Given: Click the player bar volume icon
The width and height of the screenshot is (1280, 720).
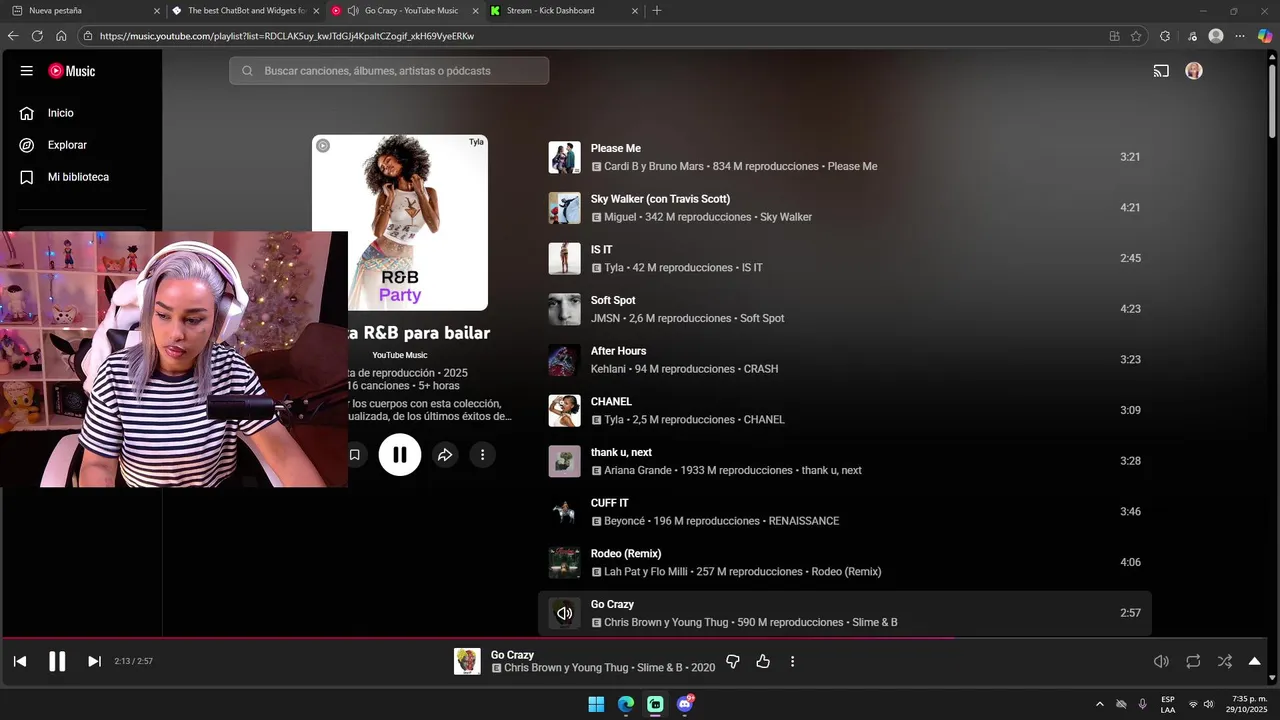Looking at the screenshot, I should coord(1161,661).
